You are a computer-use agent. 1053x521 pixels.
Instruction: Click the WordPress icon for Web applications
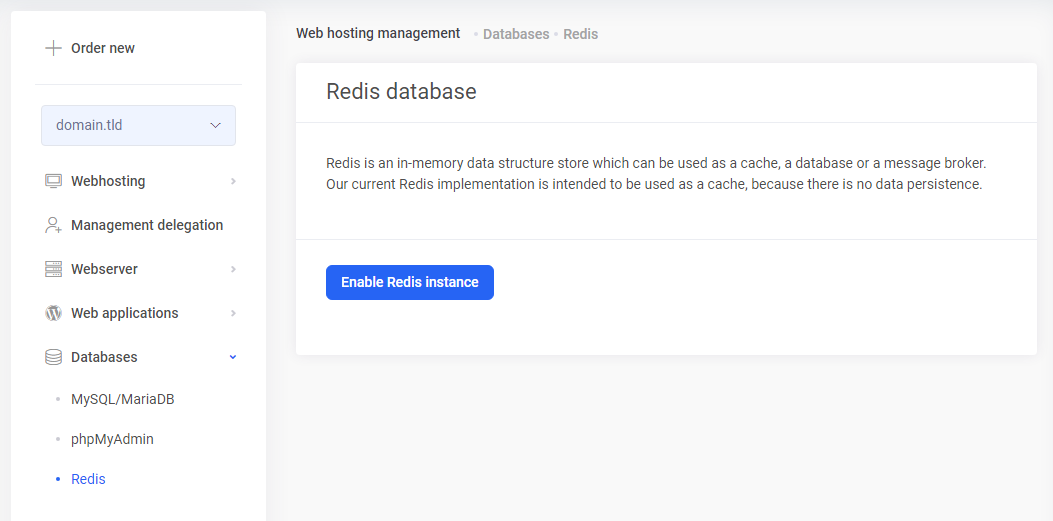point(54,313)
